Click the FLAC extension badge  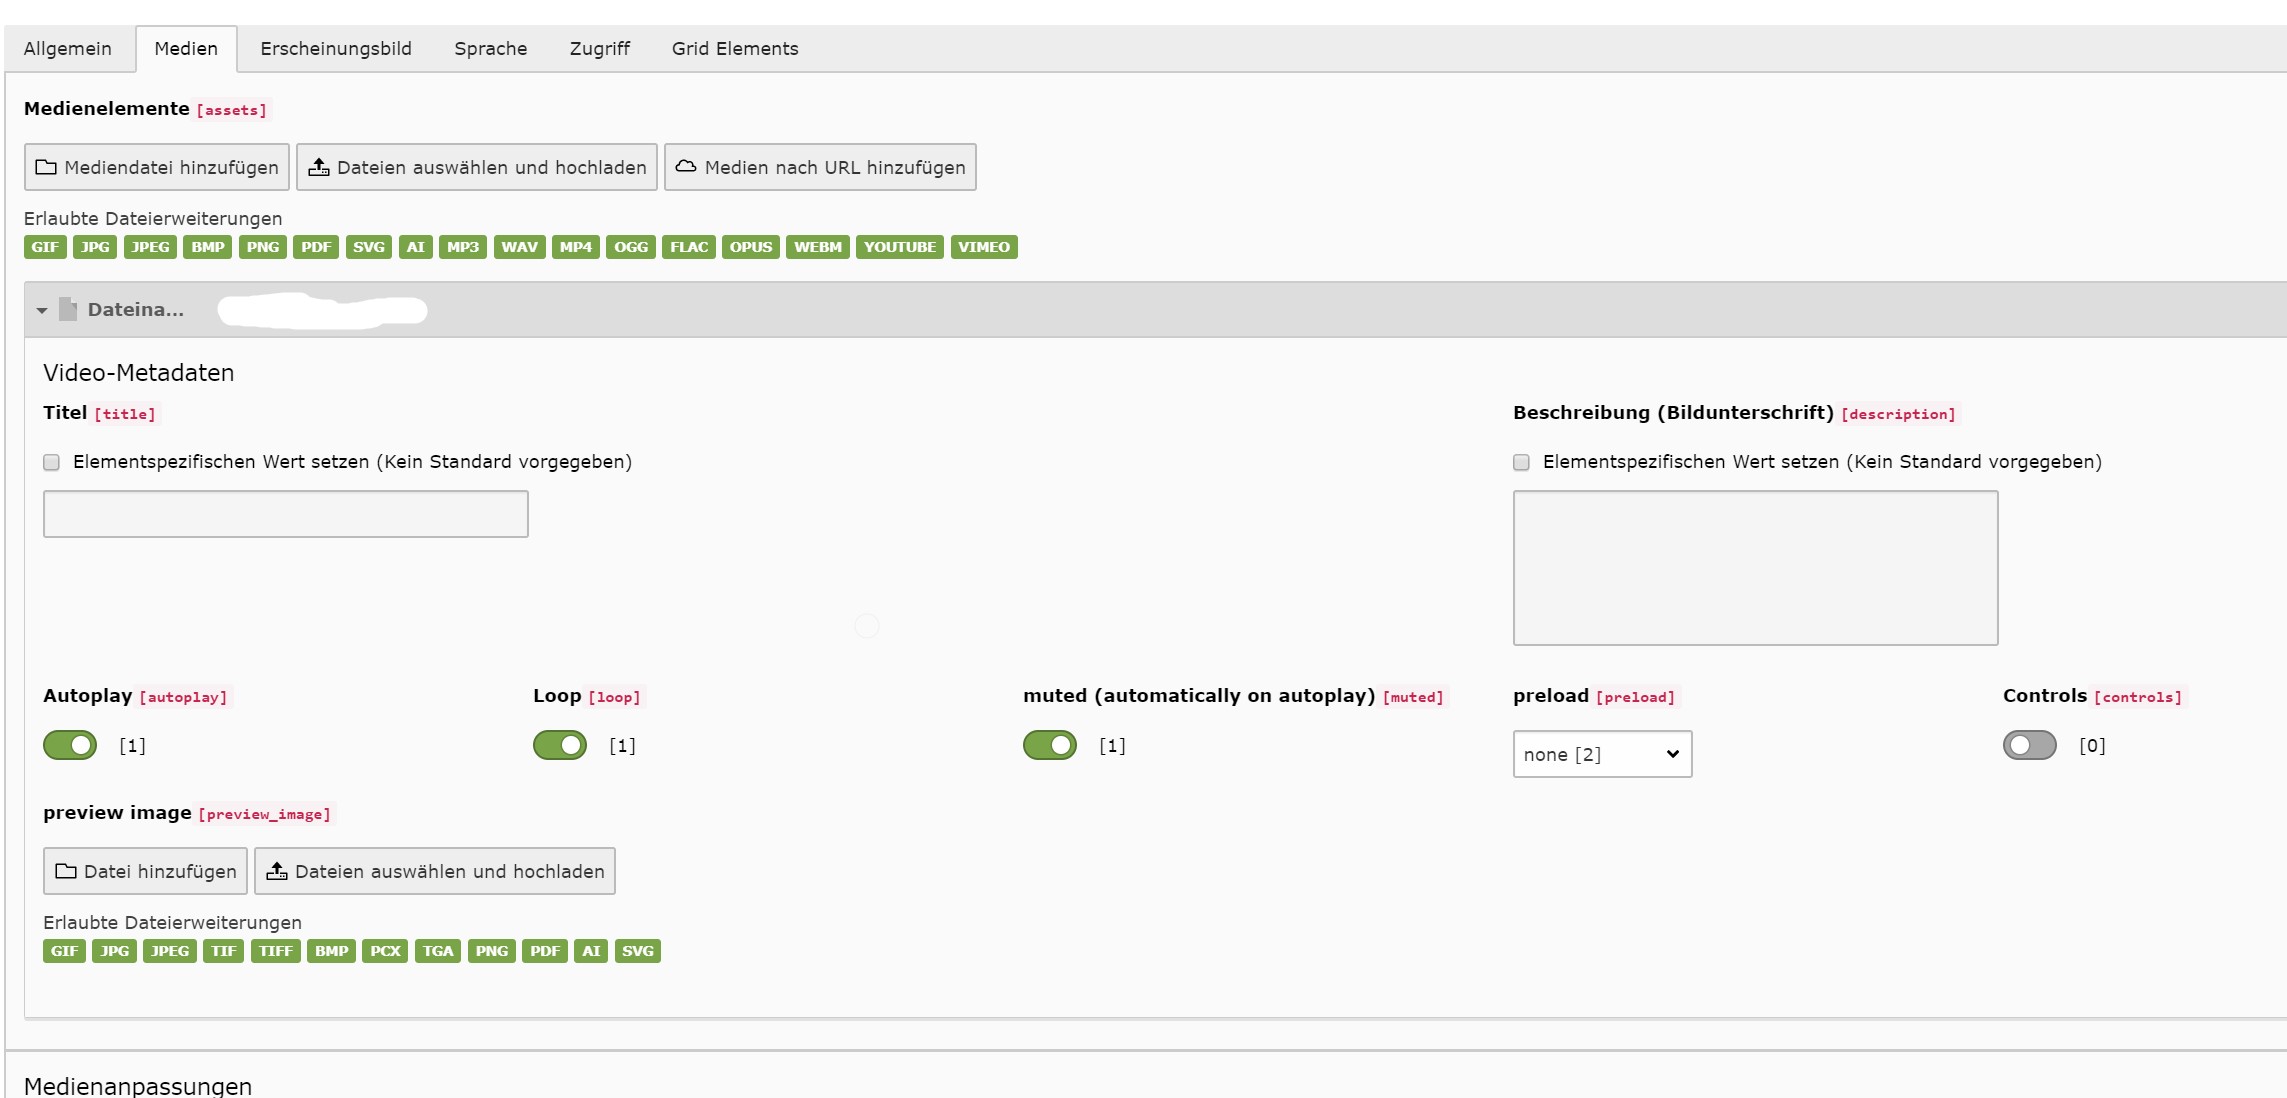[689, 247]
